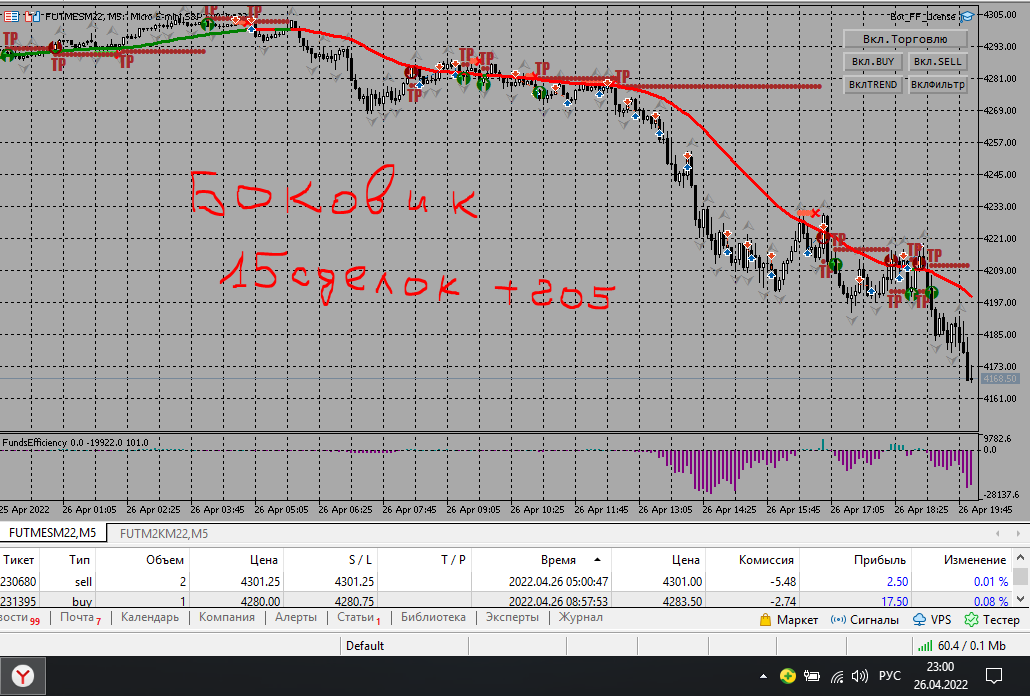Open the Календарь tab
This screenshot has height=696, width=1030.
150,618
